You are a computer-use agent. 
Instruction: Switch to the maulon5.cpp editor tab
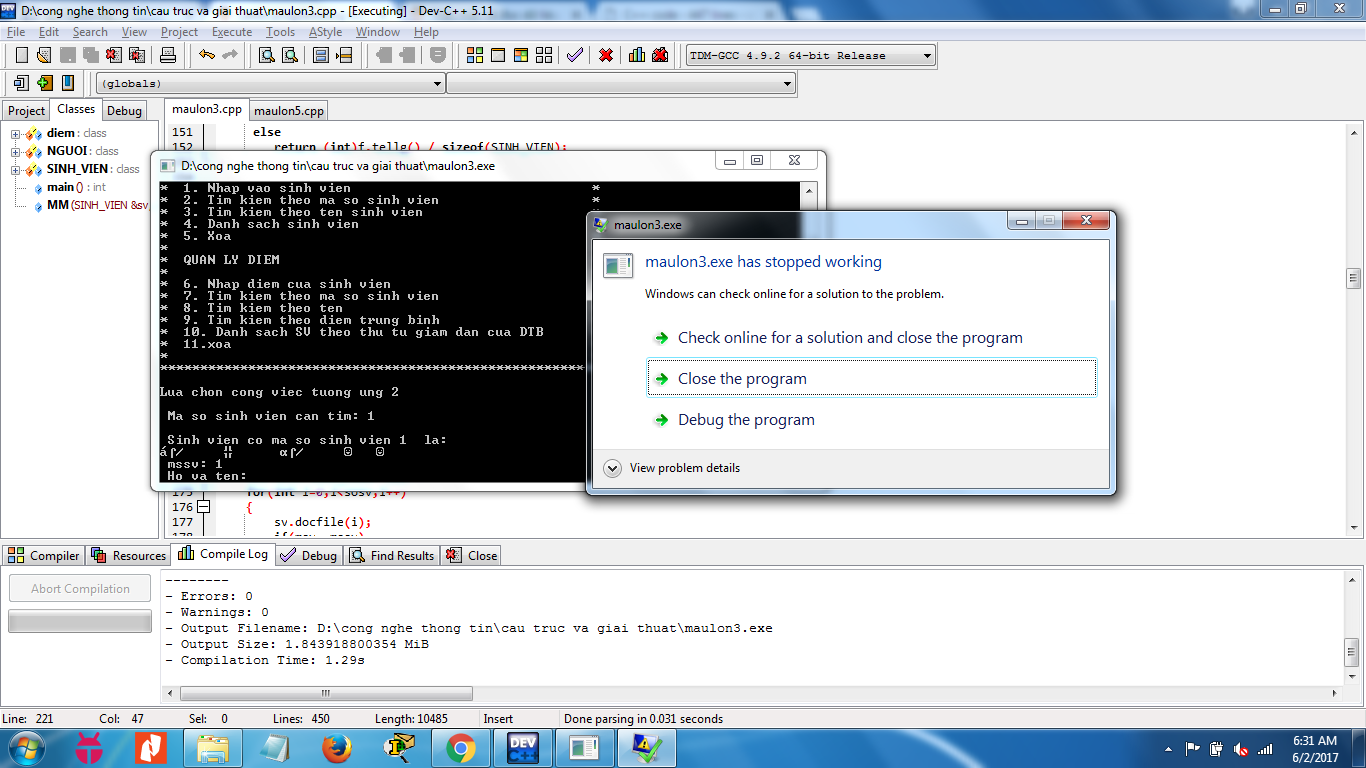pos(288,111)
